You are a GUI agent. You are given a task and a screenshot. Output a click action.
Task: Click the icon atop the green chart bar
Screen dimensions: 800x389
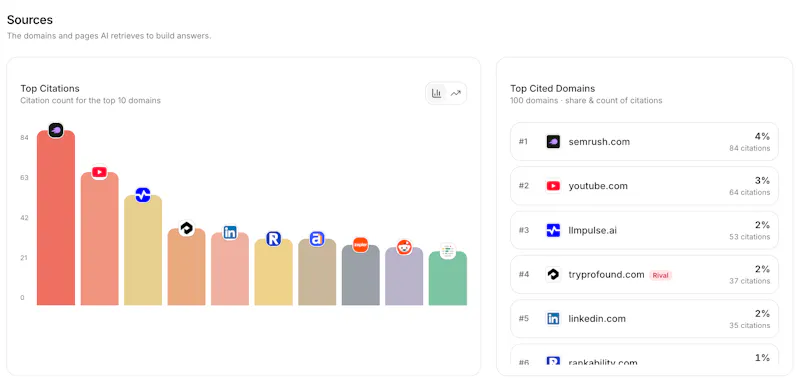(x=447, y=251)
